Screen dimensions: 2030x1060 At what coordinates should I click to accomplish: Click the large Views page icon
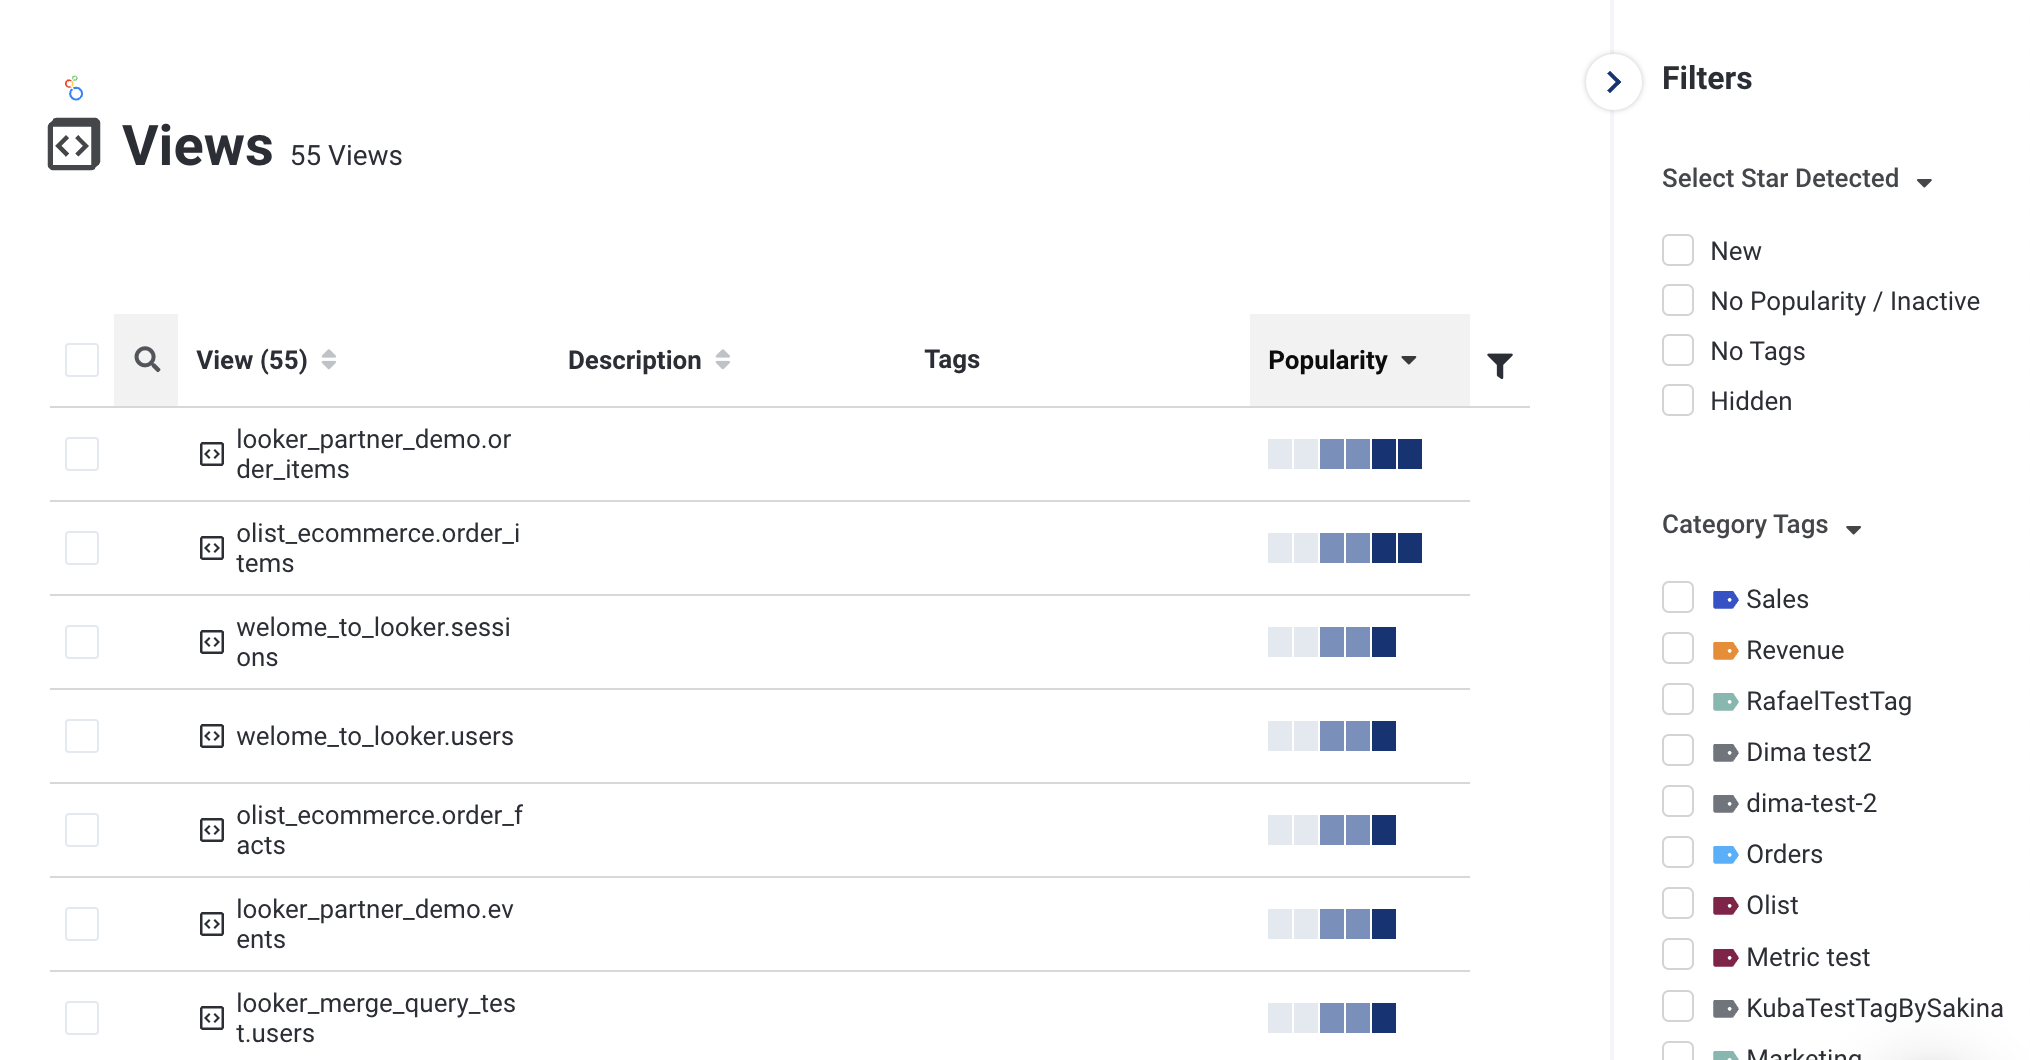click(74, 145)
